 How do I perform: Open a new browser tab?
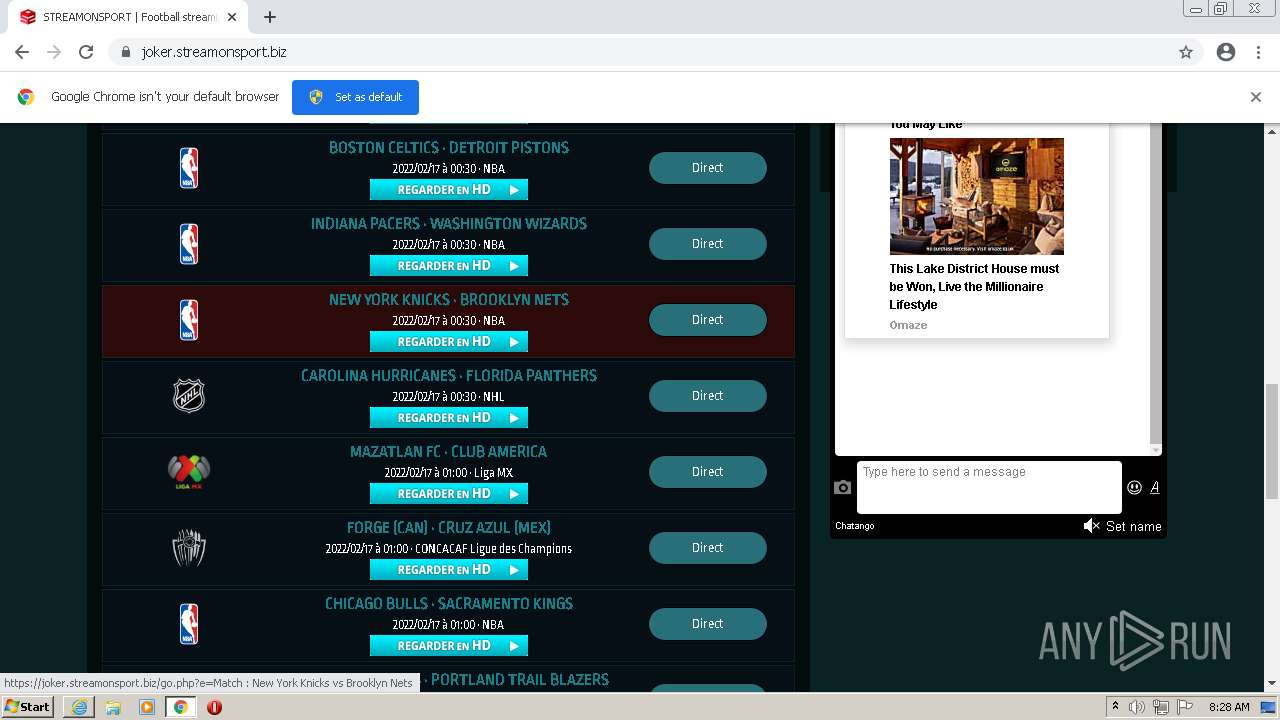point(270,17)
